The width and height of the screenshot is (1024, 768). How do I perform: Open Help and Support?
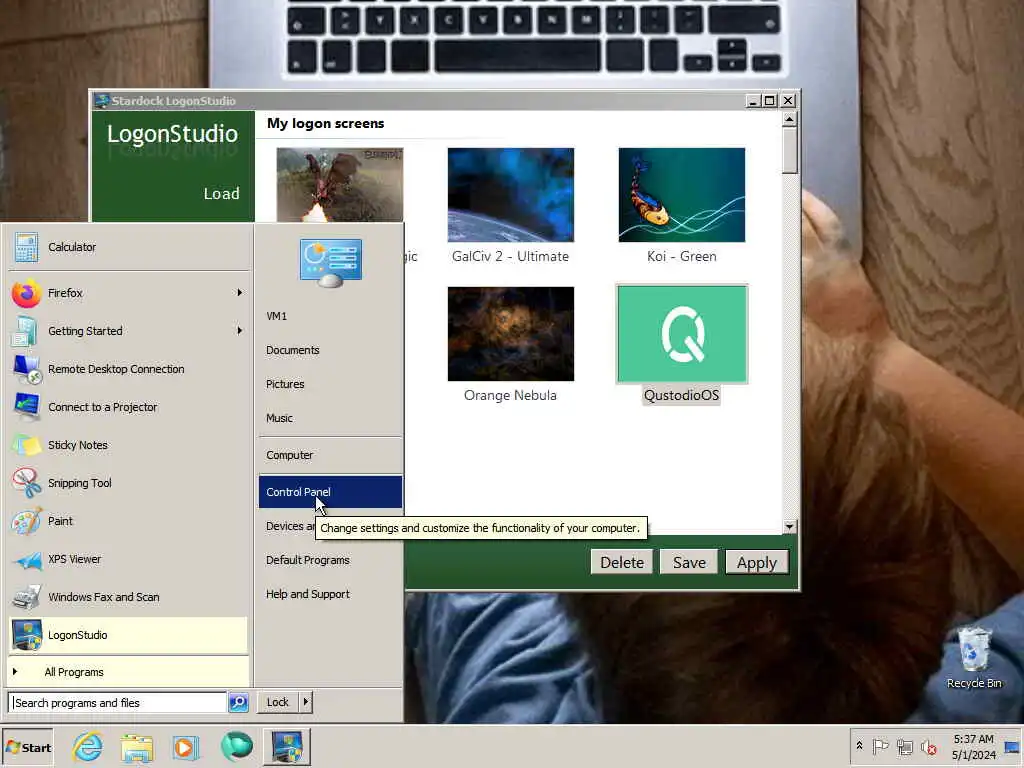(330, 594)
